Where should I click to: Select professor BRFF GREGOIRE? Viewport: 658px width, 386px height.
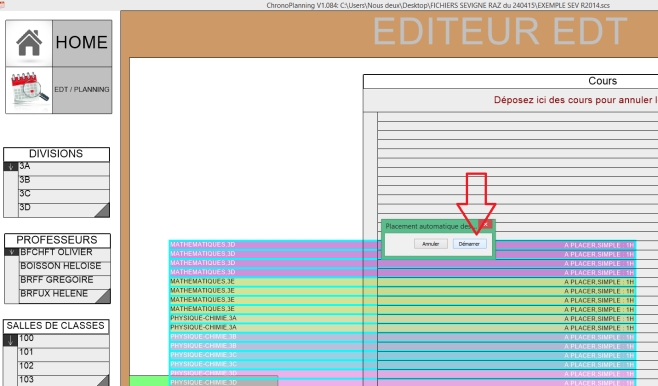tap(65, 280)
